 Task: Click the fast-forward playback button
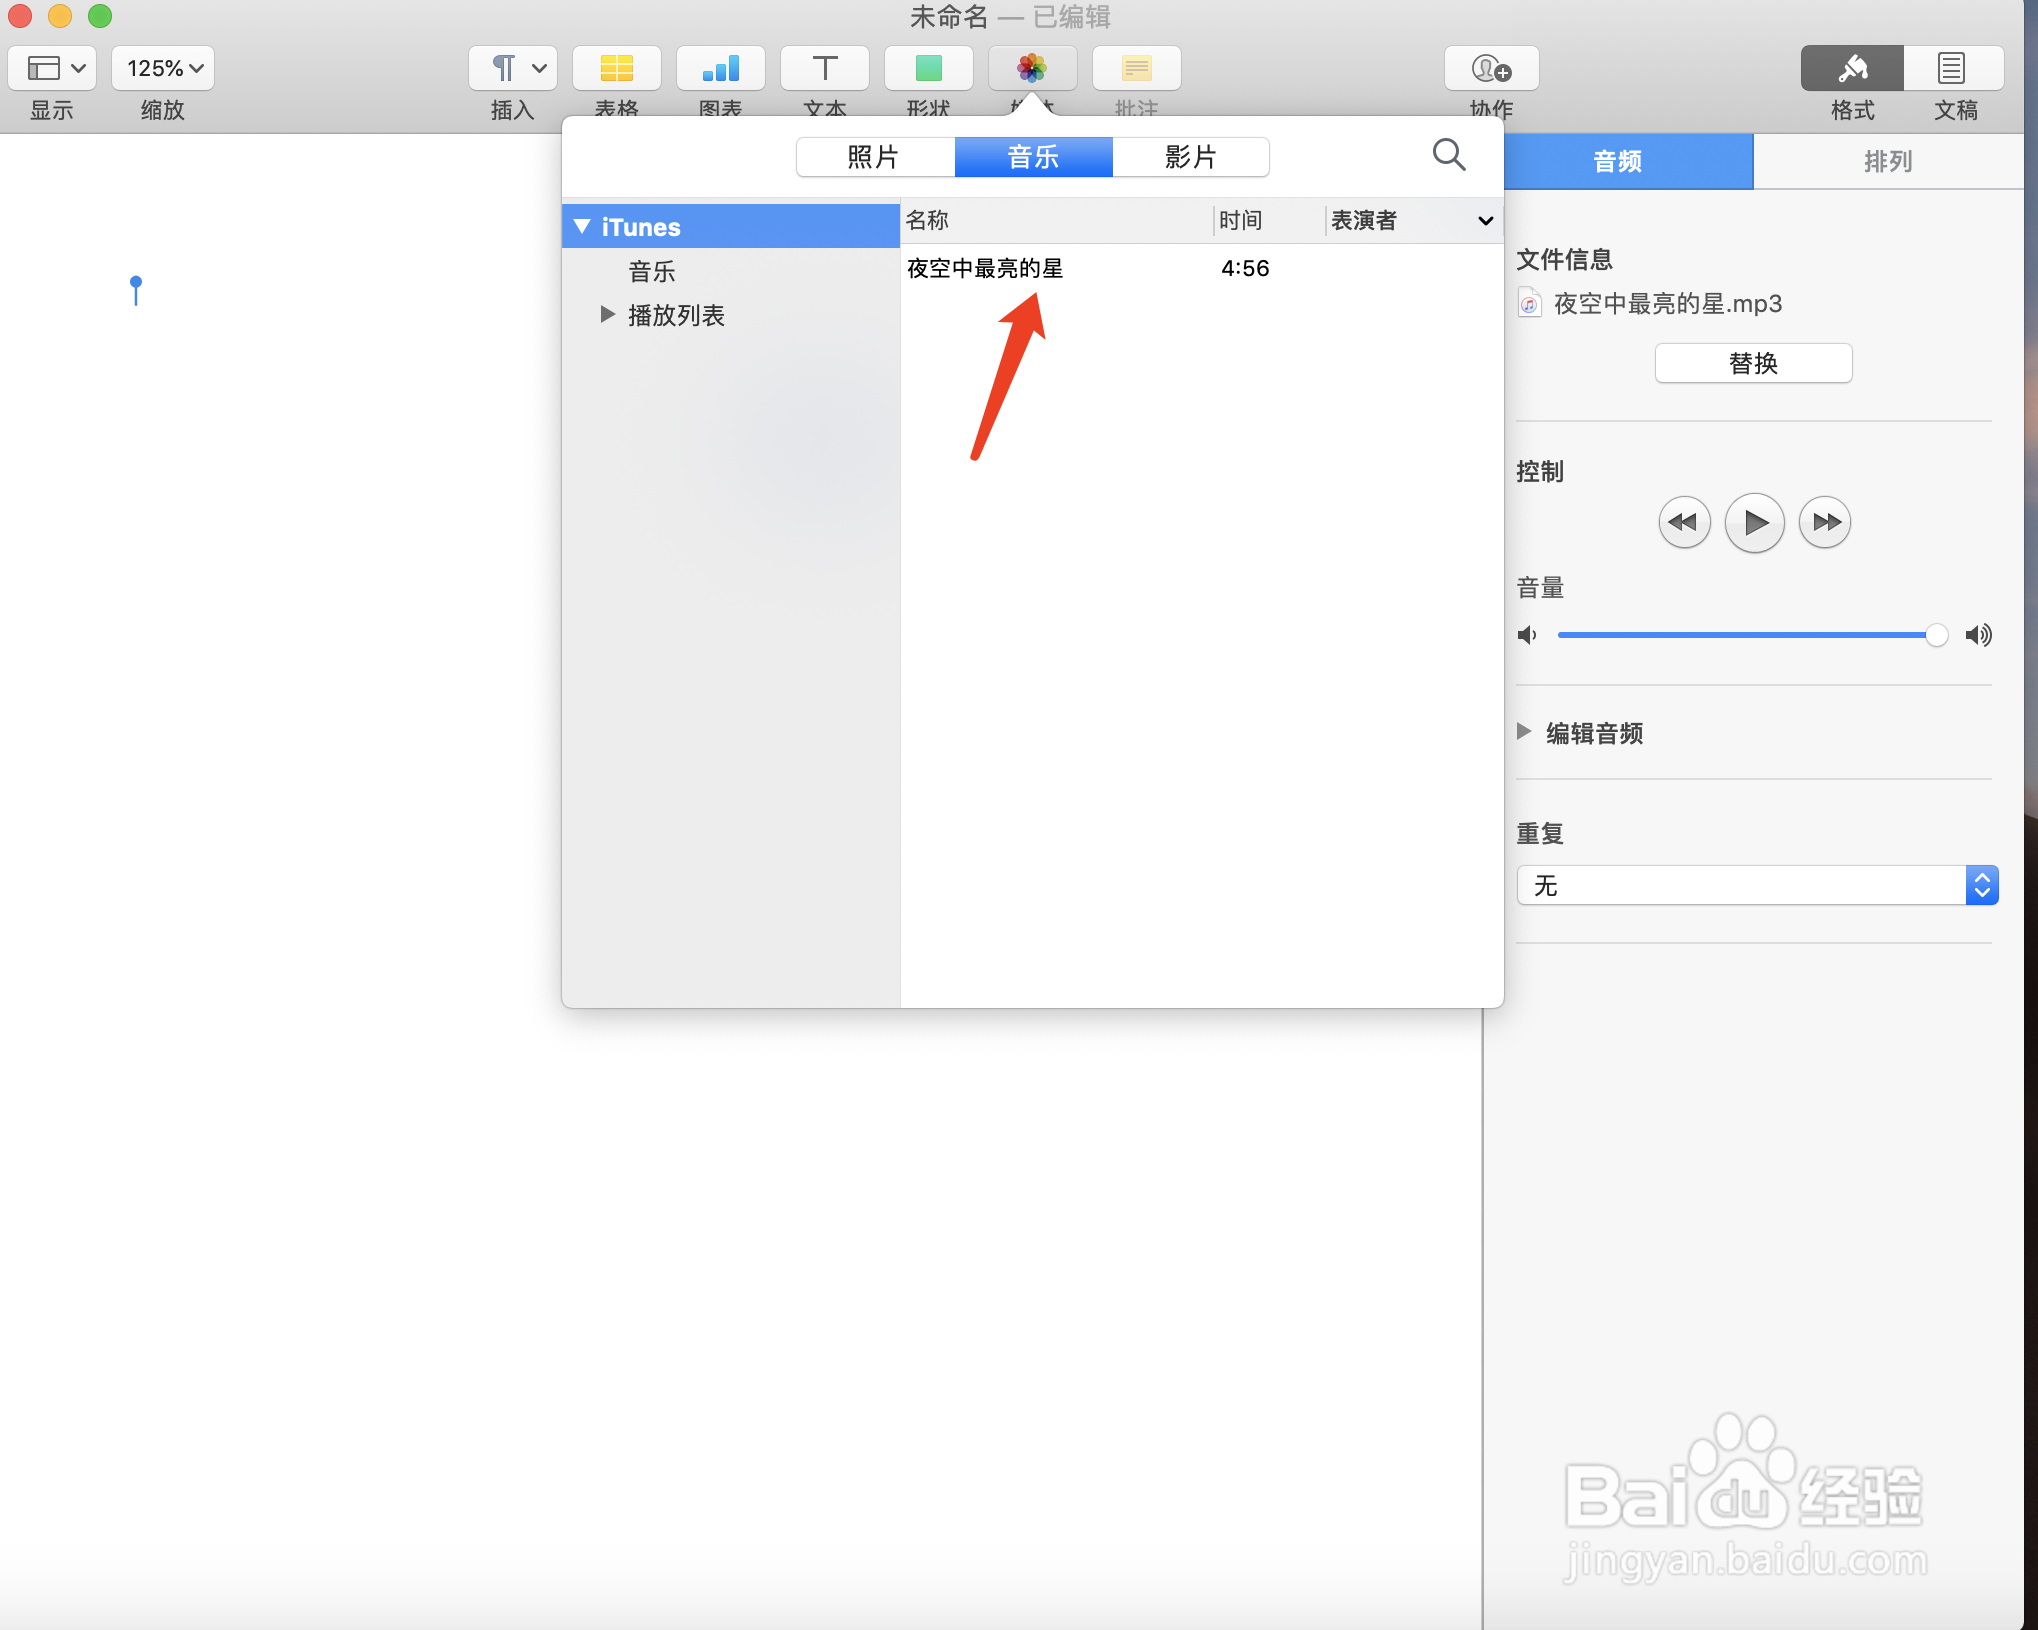(1825, 522)
